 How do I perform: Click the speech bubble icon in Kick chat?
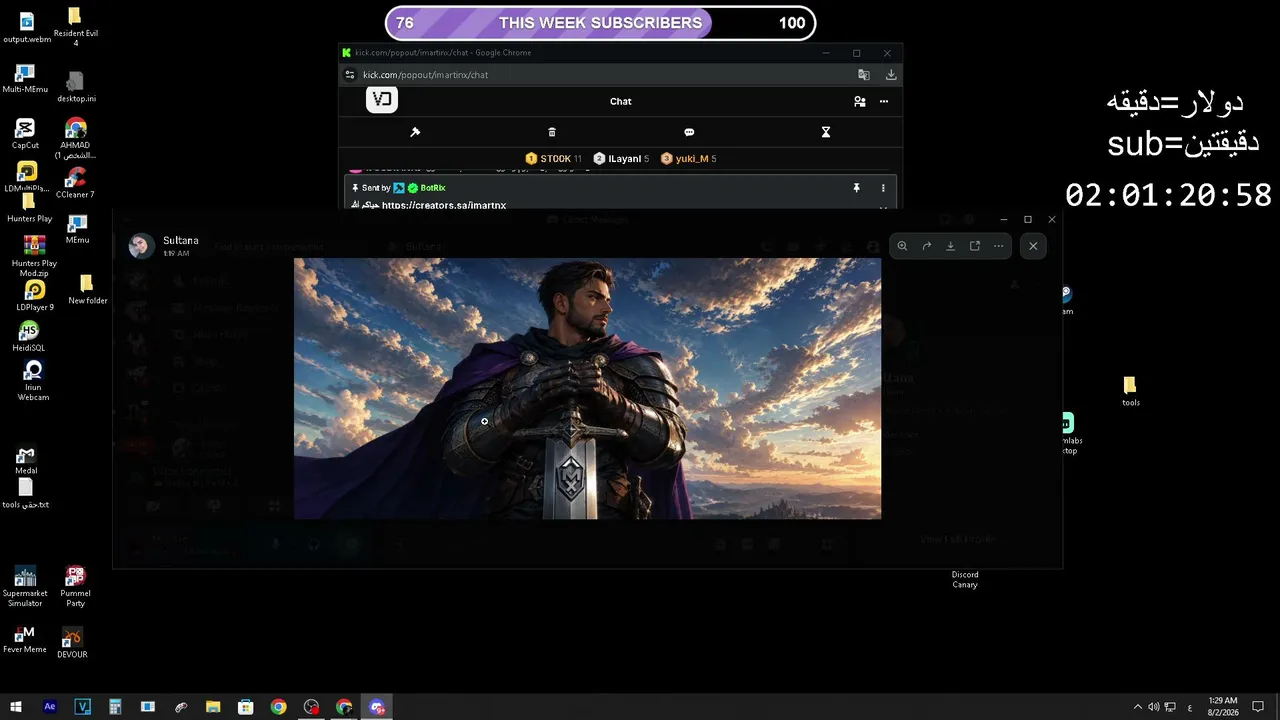(689, 132)
